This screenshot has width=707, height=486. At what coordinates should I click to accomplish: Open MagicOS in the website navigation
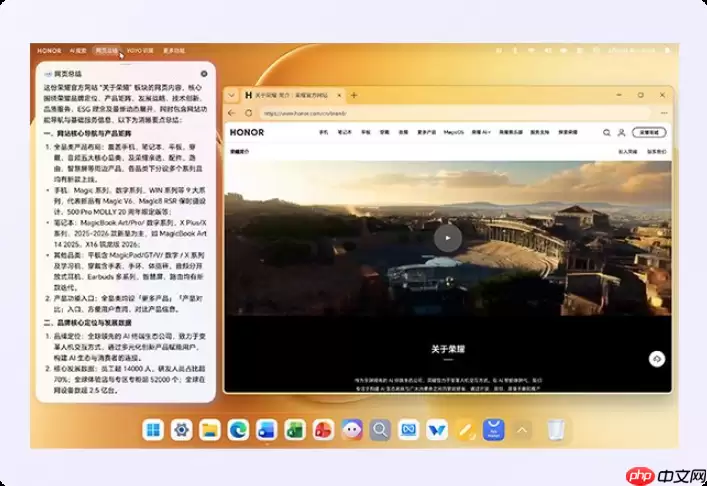click(x=454, y=132)
